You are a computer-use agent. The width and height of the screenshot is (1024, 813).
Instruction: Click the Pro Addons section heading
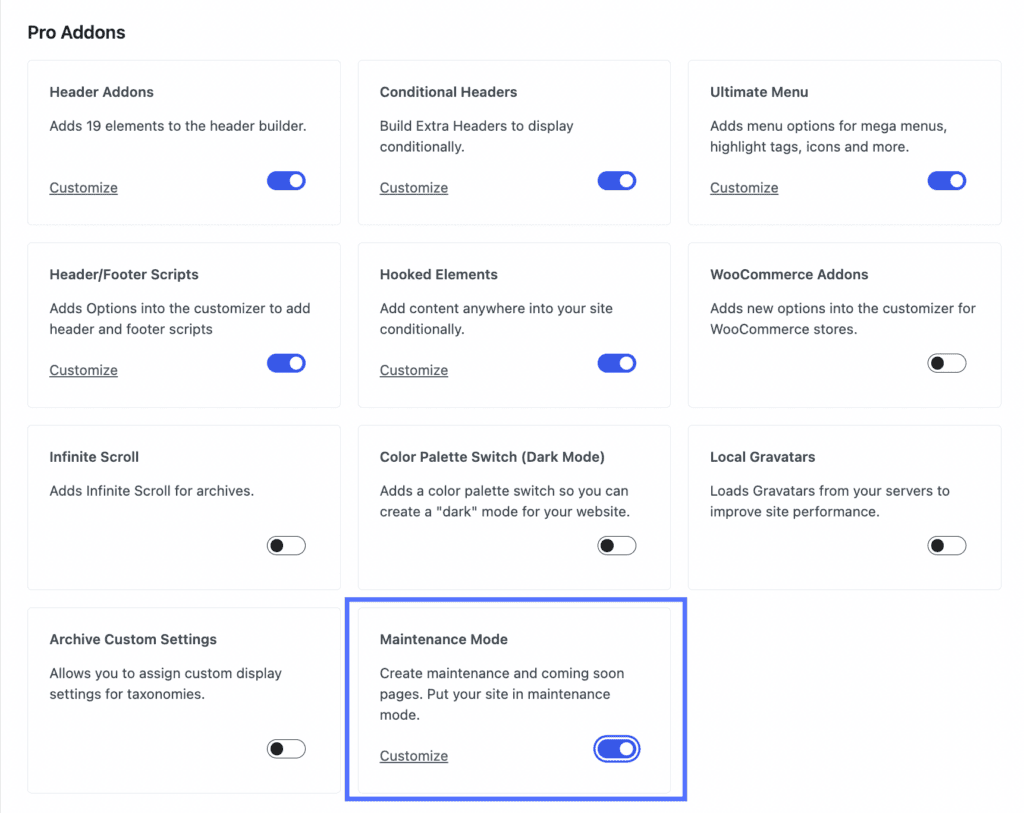(76, 32)
